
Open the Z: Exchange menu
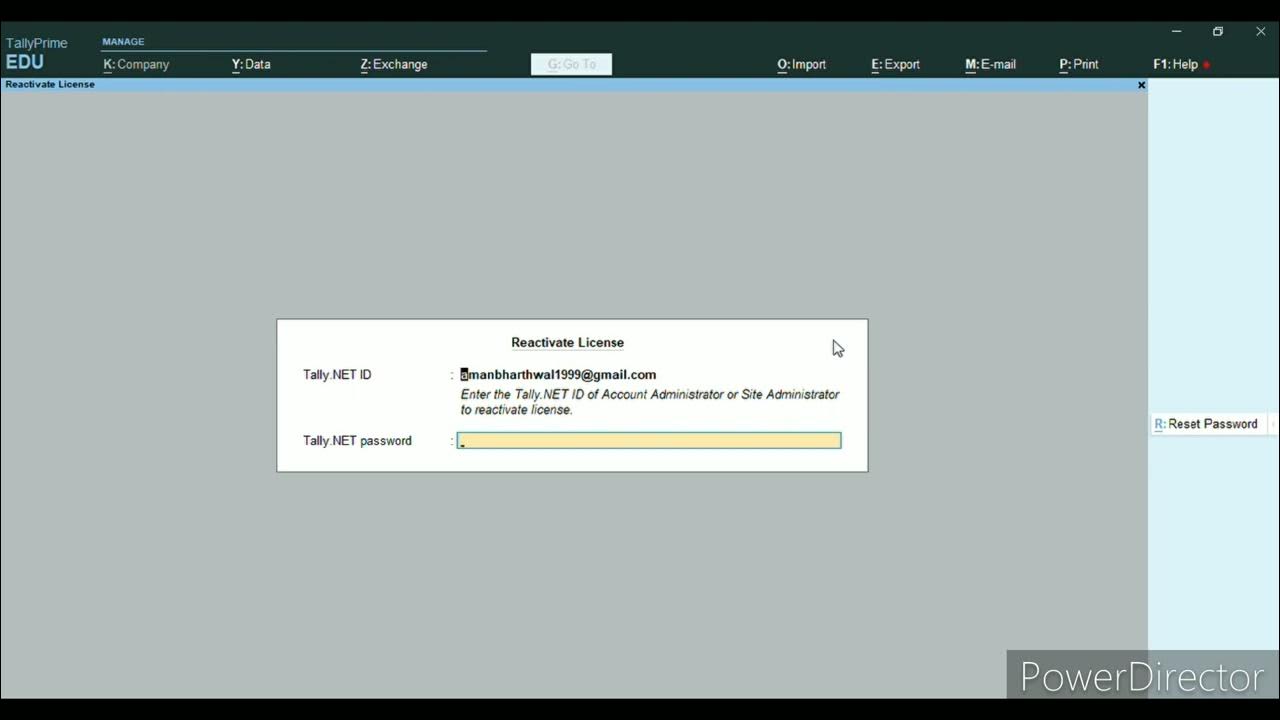tap(394, 64)
